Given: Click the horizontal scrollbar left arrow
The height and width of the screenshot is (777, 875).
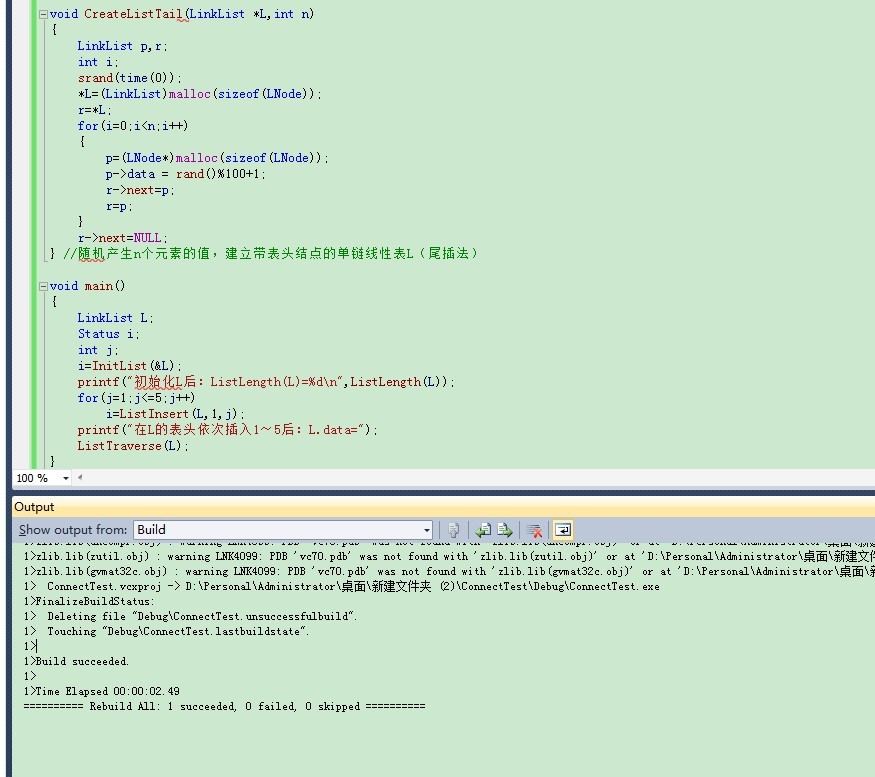Looking at the screenshot, I should 80,478.
